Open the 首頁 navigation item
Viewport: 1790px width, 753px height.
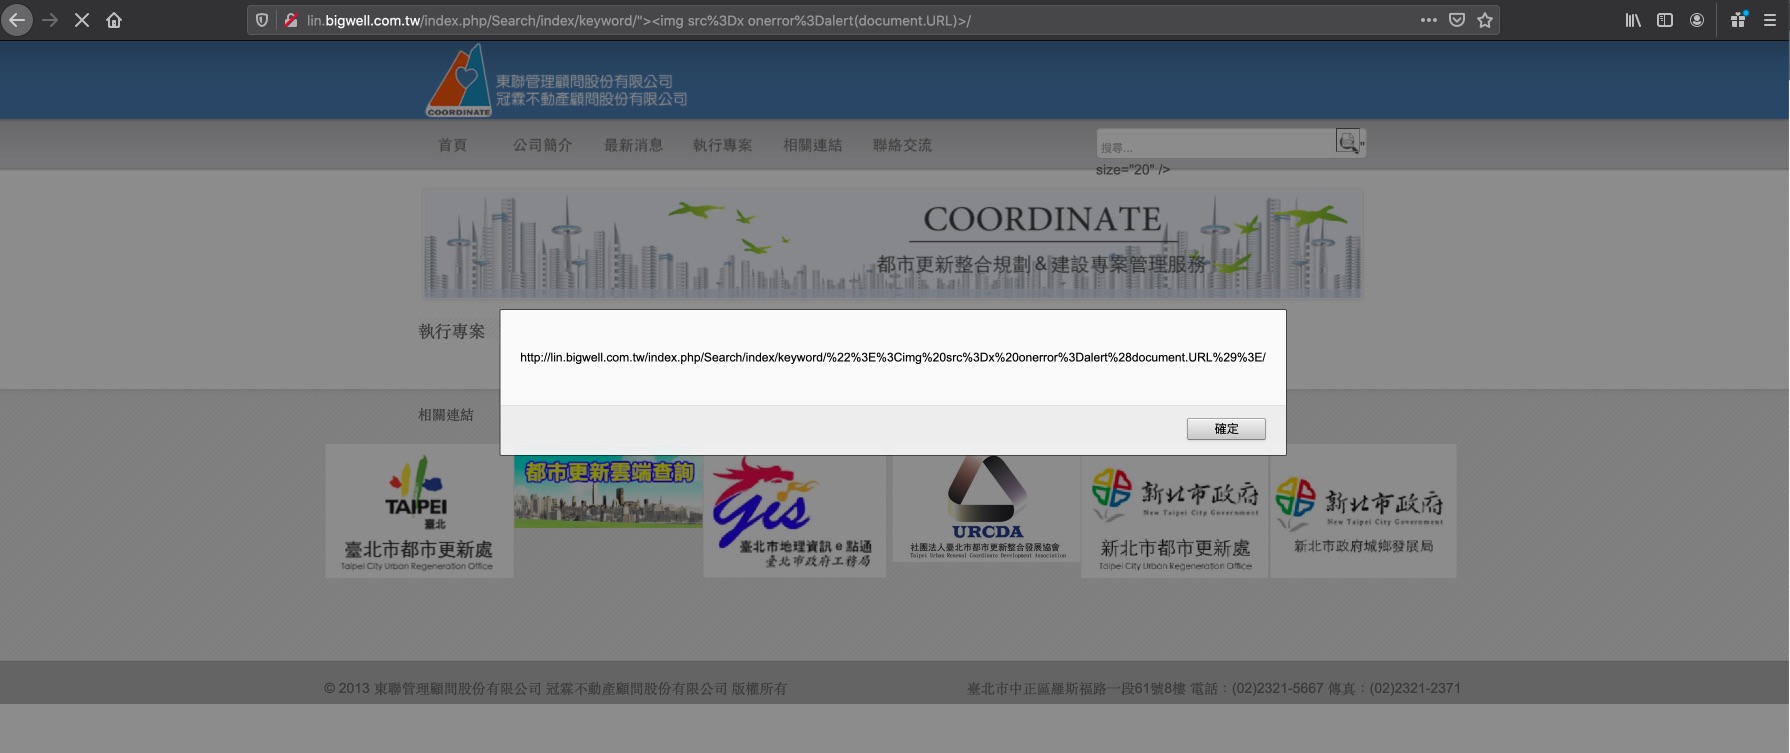click(x=452, y=145)
